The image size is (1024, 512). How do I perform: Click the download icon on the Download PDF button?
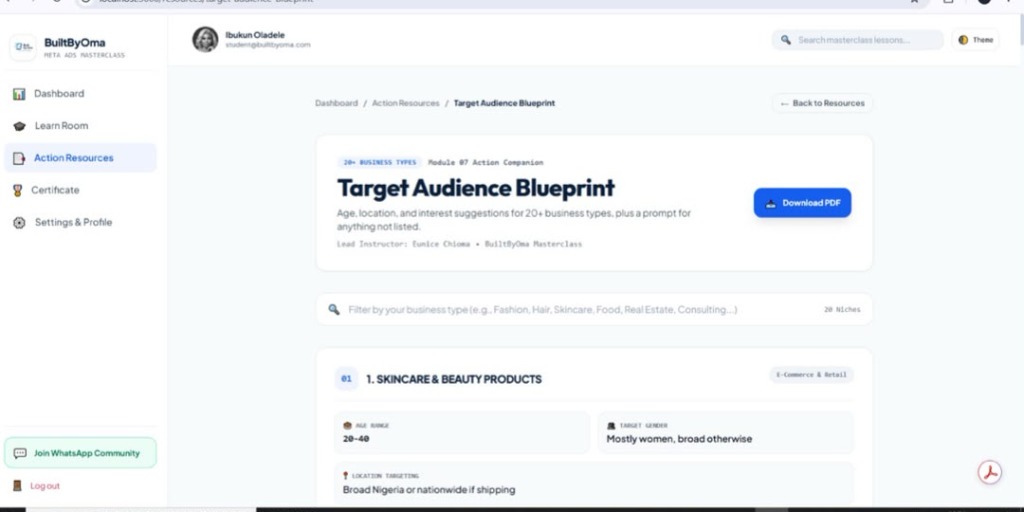click(771, 203)
